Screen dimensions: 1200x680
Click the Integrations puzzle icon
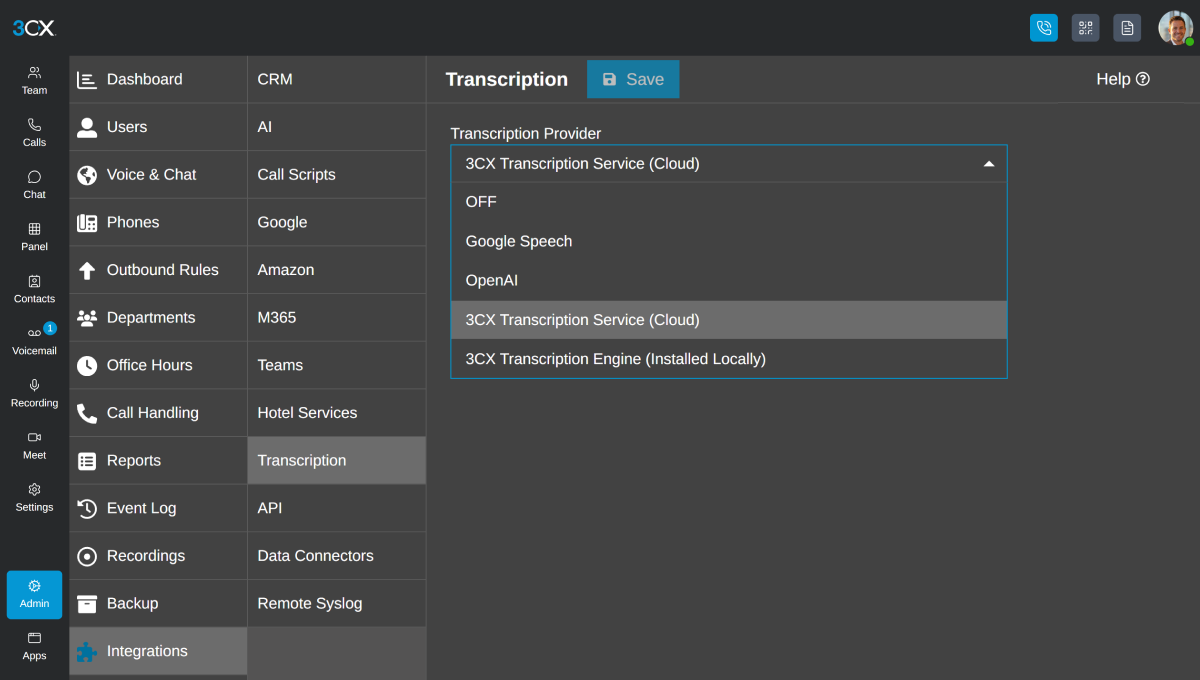pyautogui.click(x=87, y=651)
